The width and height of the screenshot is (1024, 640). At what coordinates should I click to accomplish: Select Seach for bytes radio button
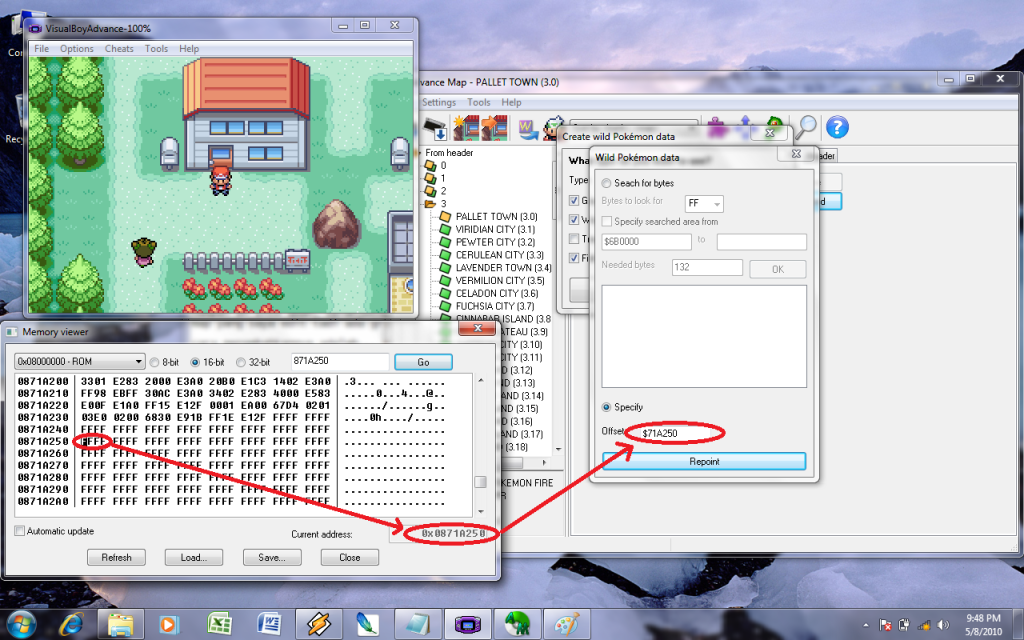tap(606, 183)
